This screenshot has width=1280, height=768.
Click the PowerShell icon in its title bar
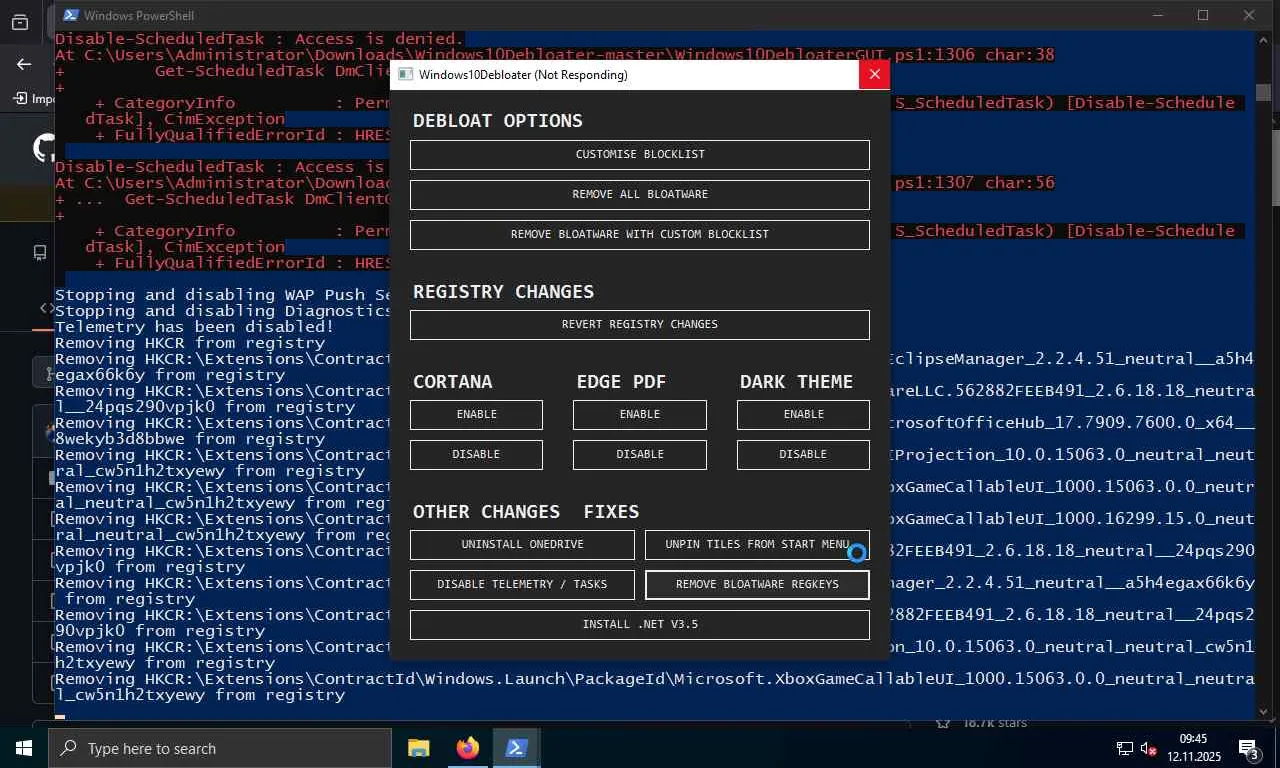click(70, 15)
